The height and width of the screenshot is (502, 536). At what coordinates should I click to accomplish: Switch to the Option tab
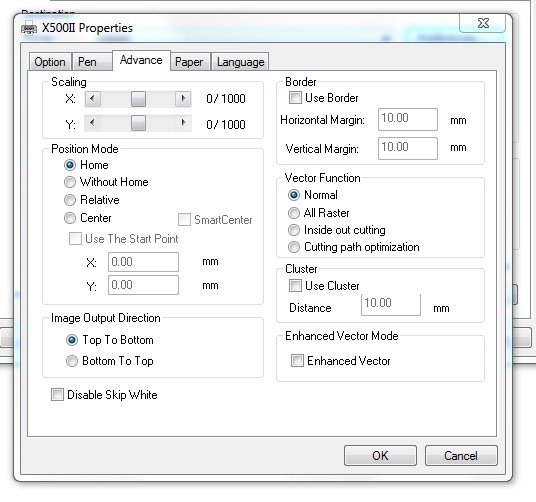(x=50, y=62)
